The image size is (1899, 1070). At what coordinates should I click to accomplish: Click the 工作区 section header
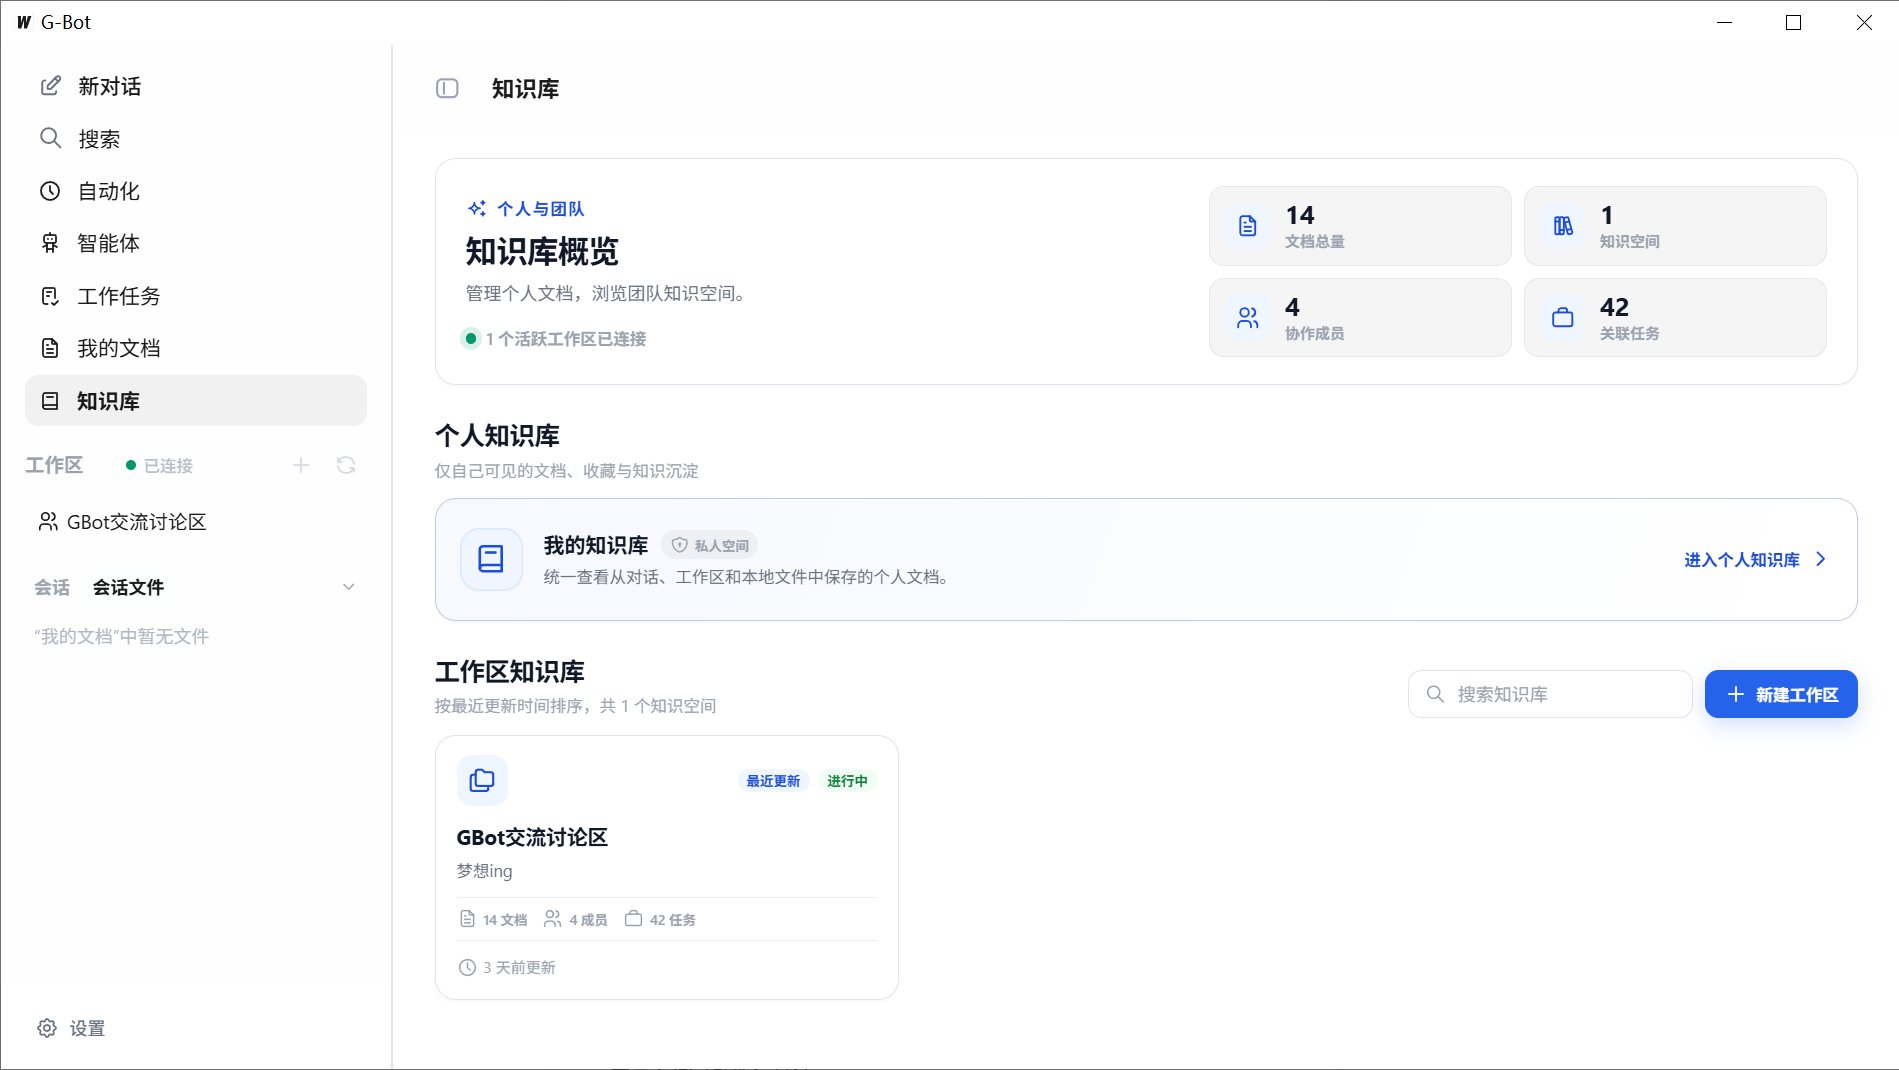54,465
